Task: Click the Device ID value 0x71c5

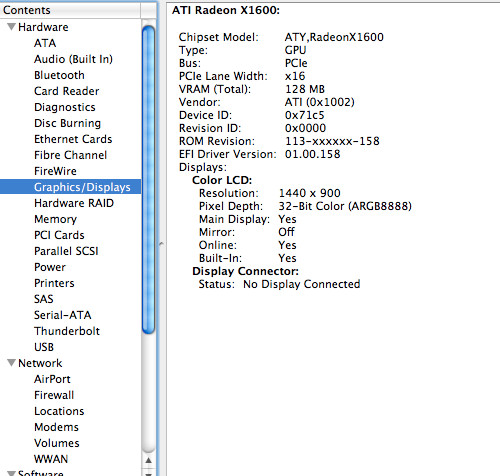Action: click(x=304, y=115)
